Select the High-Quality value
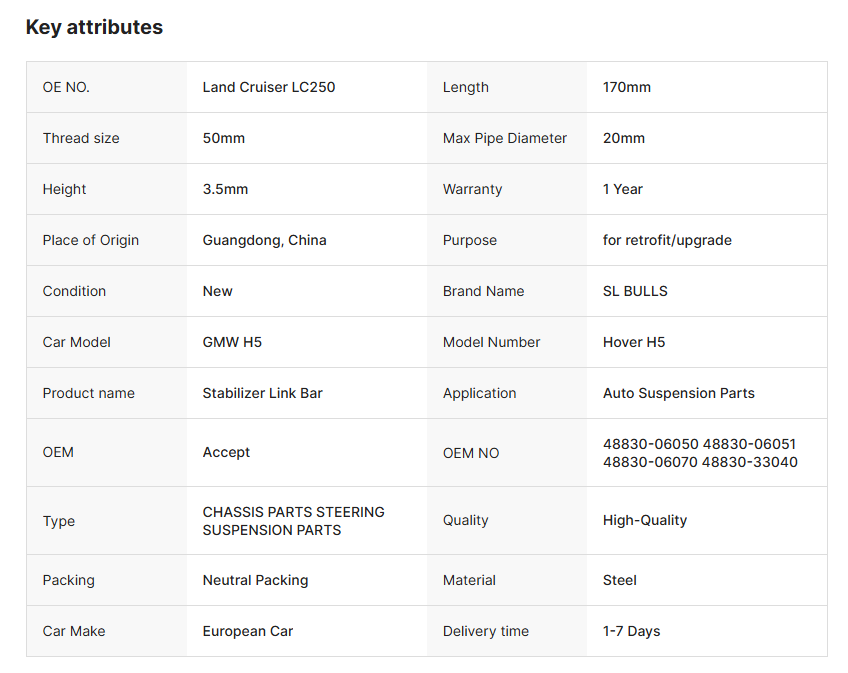Screen dimensions: 848x673 (645, 520)
